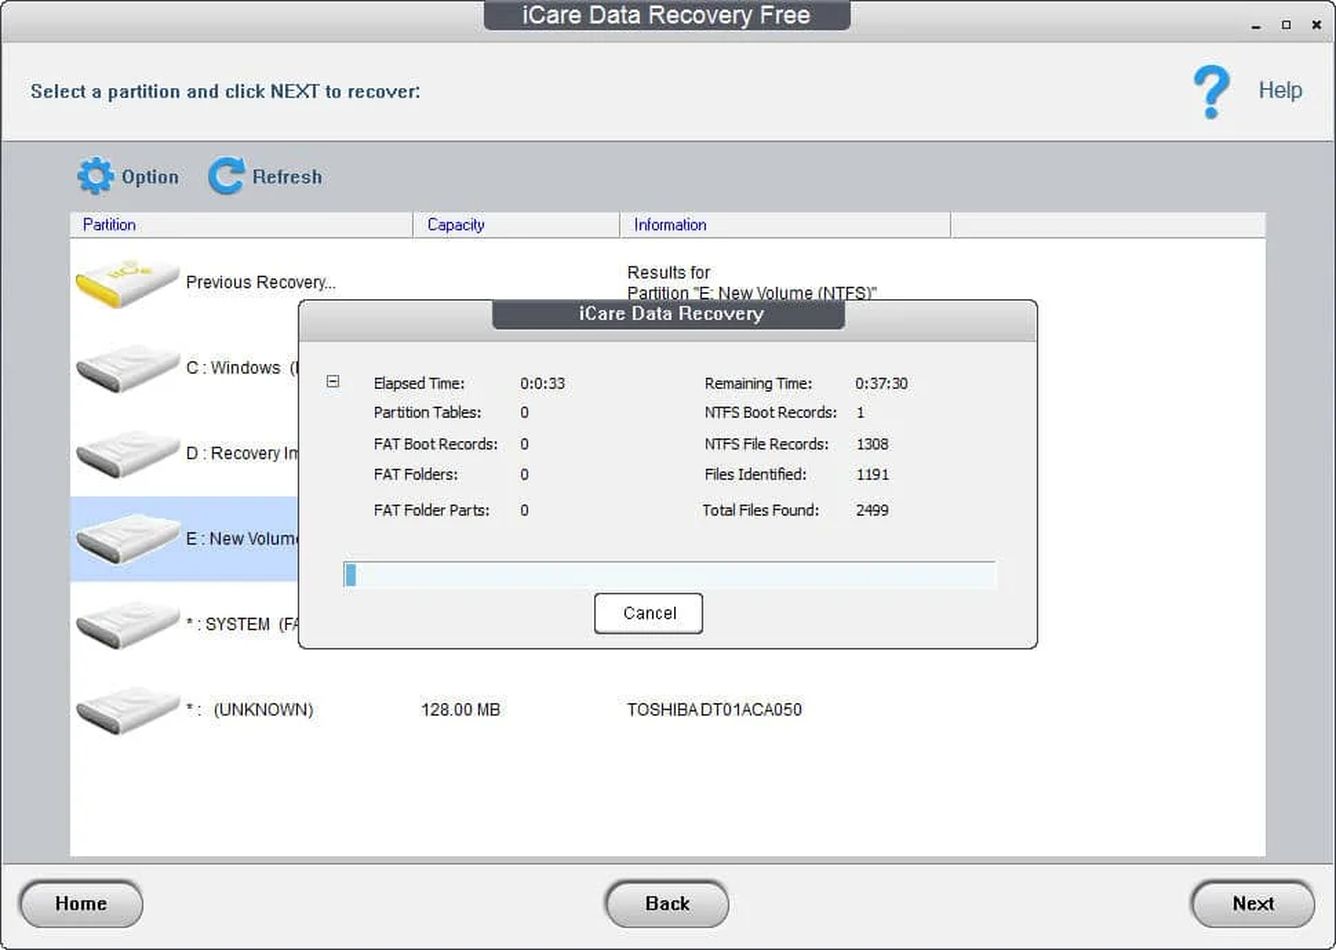
Task: Go Back to the previous step
Action: [667, 904]
